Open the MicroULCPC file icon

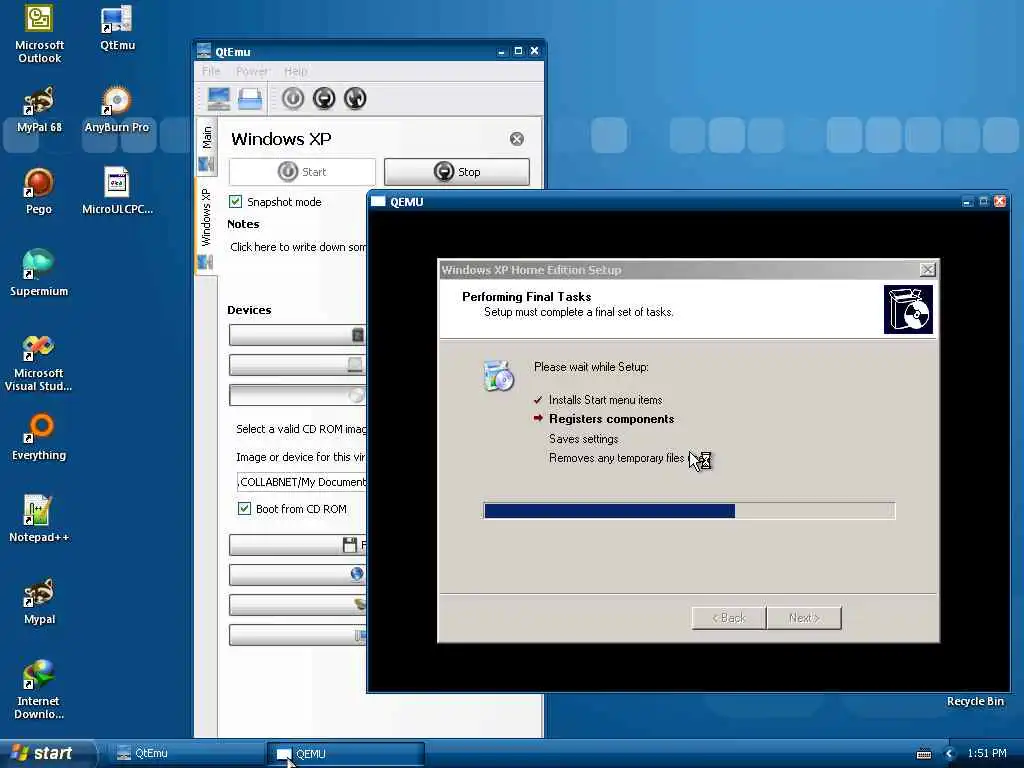click(117, 192)
